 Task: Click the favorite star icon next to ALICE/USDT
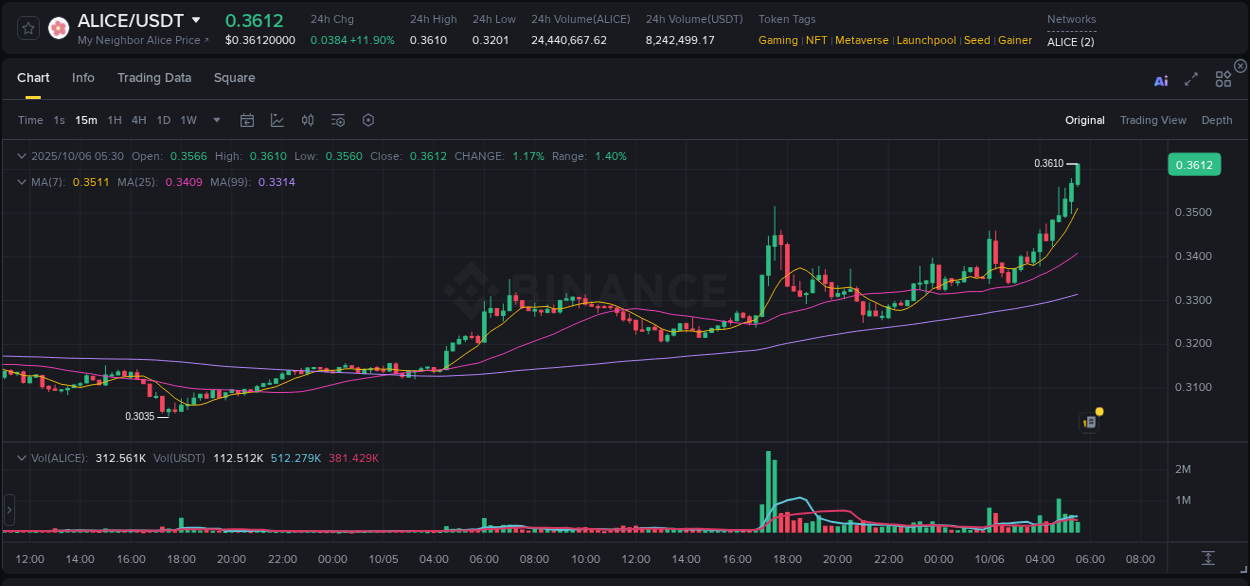(28, 27)
